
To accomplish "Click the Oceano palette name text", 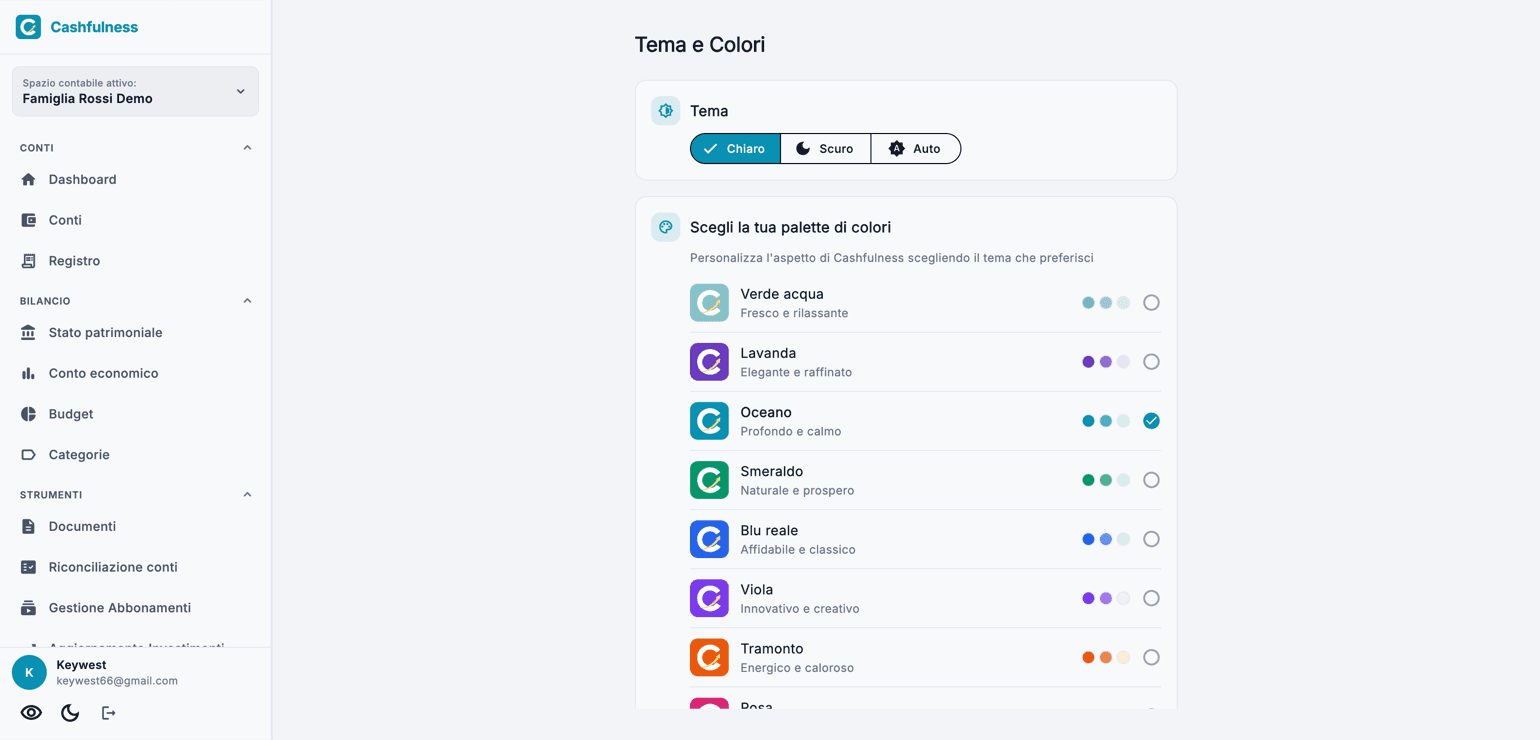I will [766, 412].
